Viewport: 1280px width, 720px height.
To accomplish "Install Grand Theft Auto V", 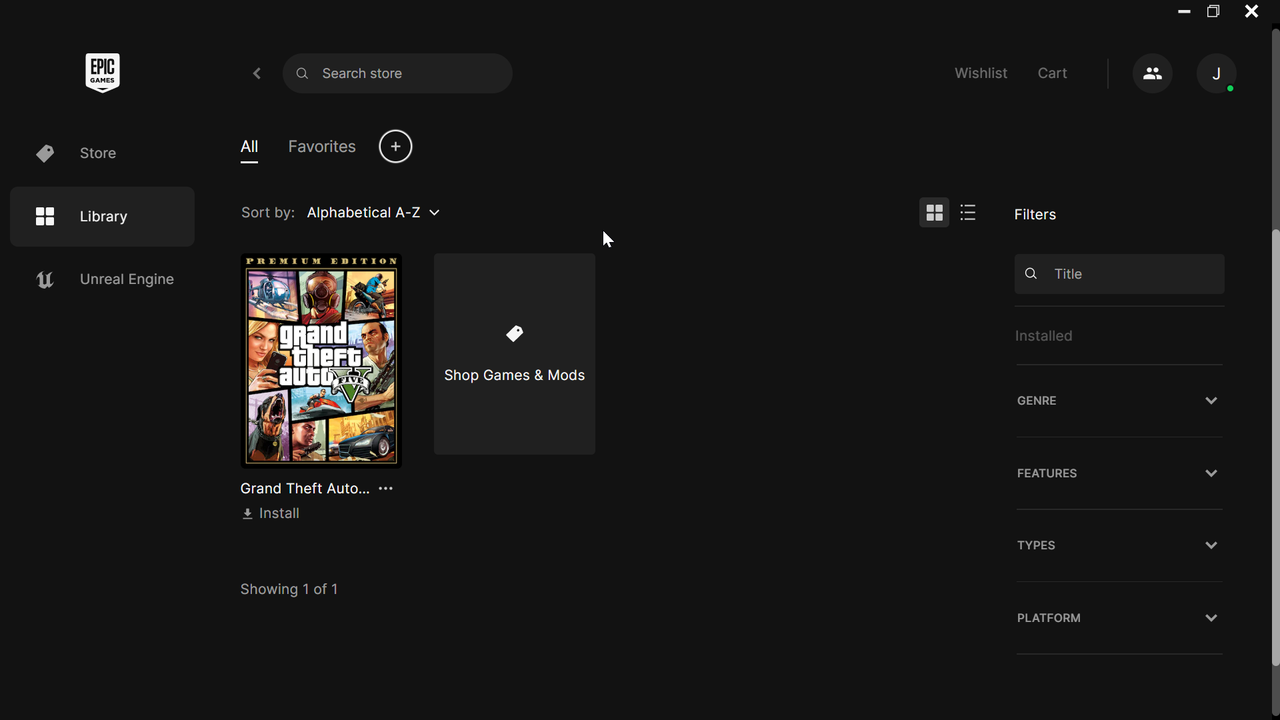I will [270, 513].
